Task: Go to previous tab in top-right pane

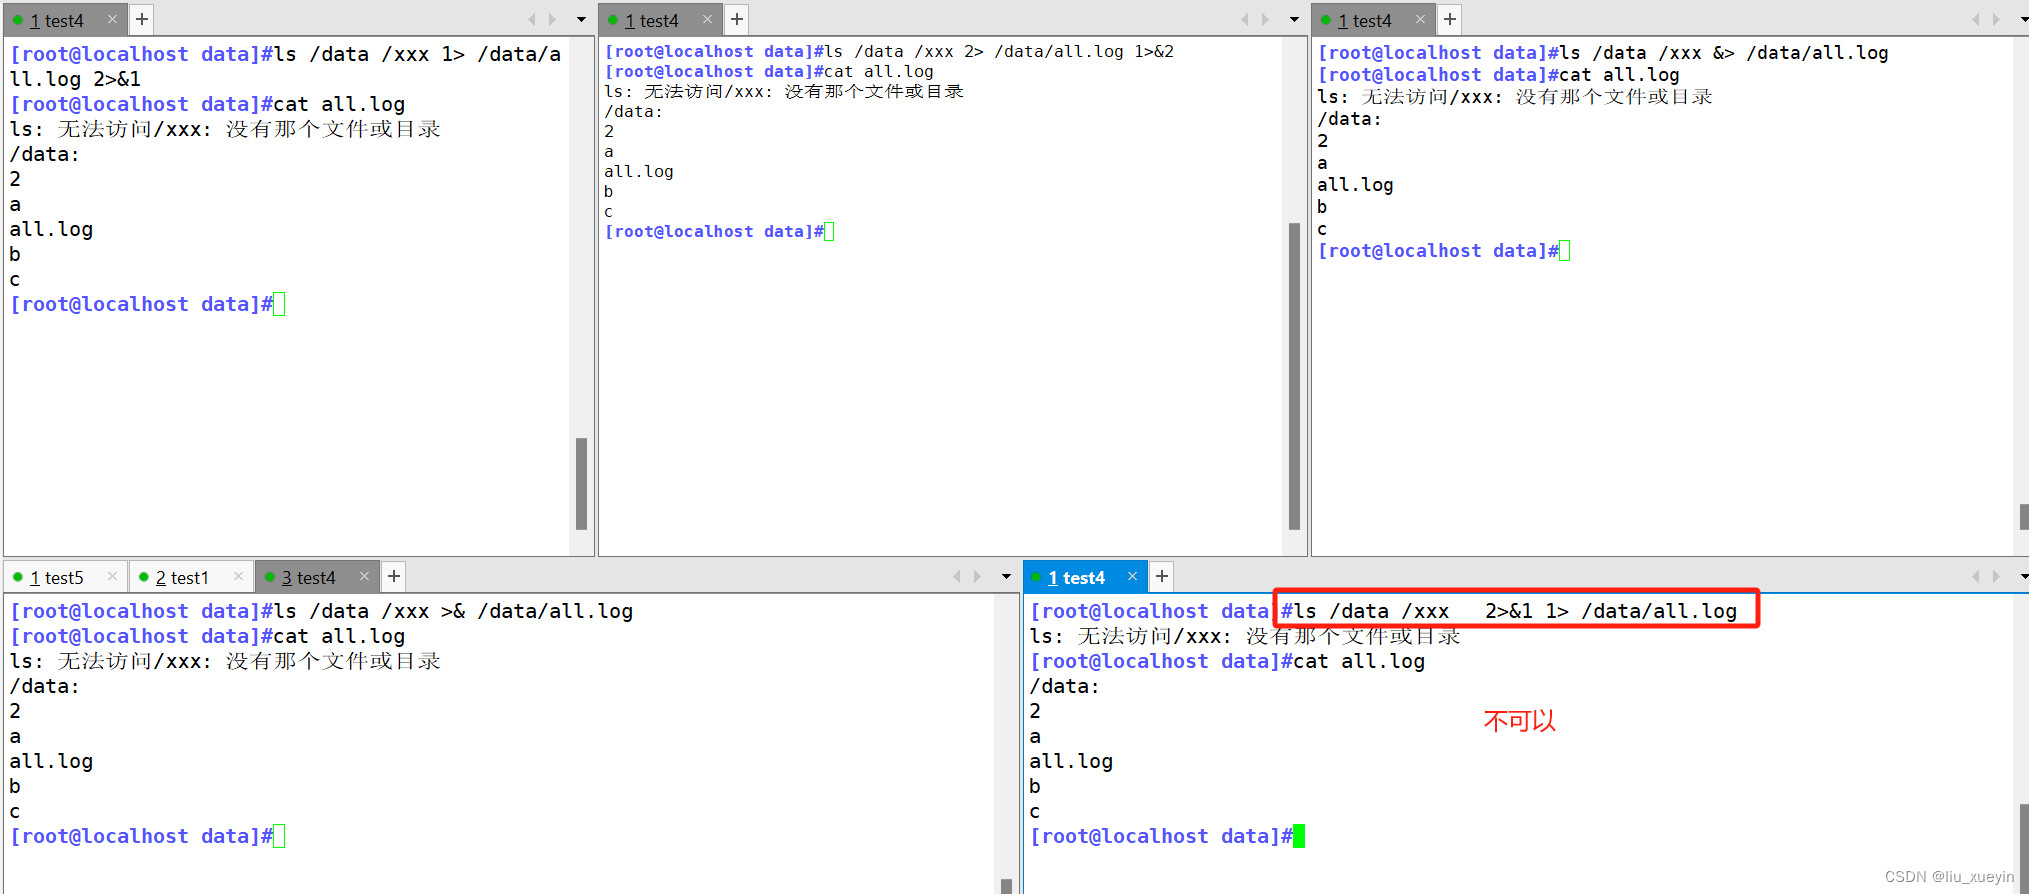Action: tap(1975, 19)
